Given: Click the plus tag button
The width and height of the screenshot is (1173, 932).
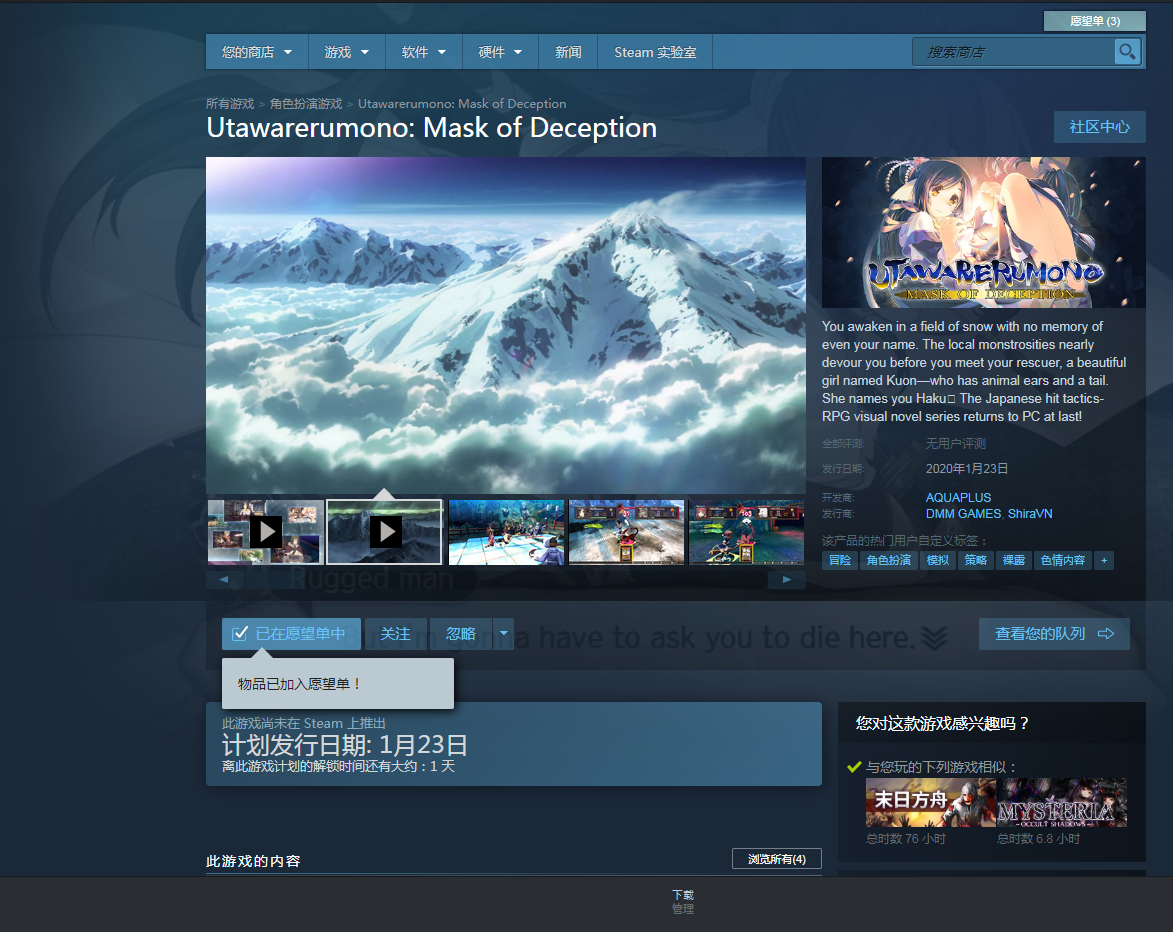Looking at the screenshot, I should click(1103, 560).
